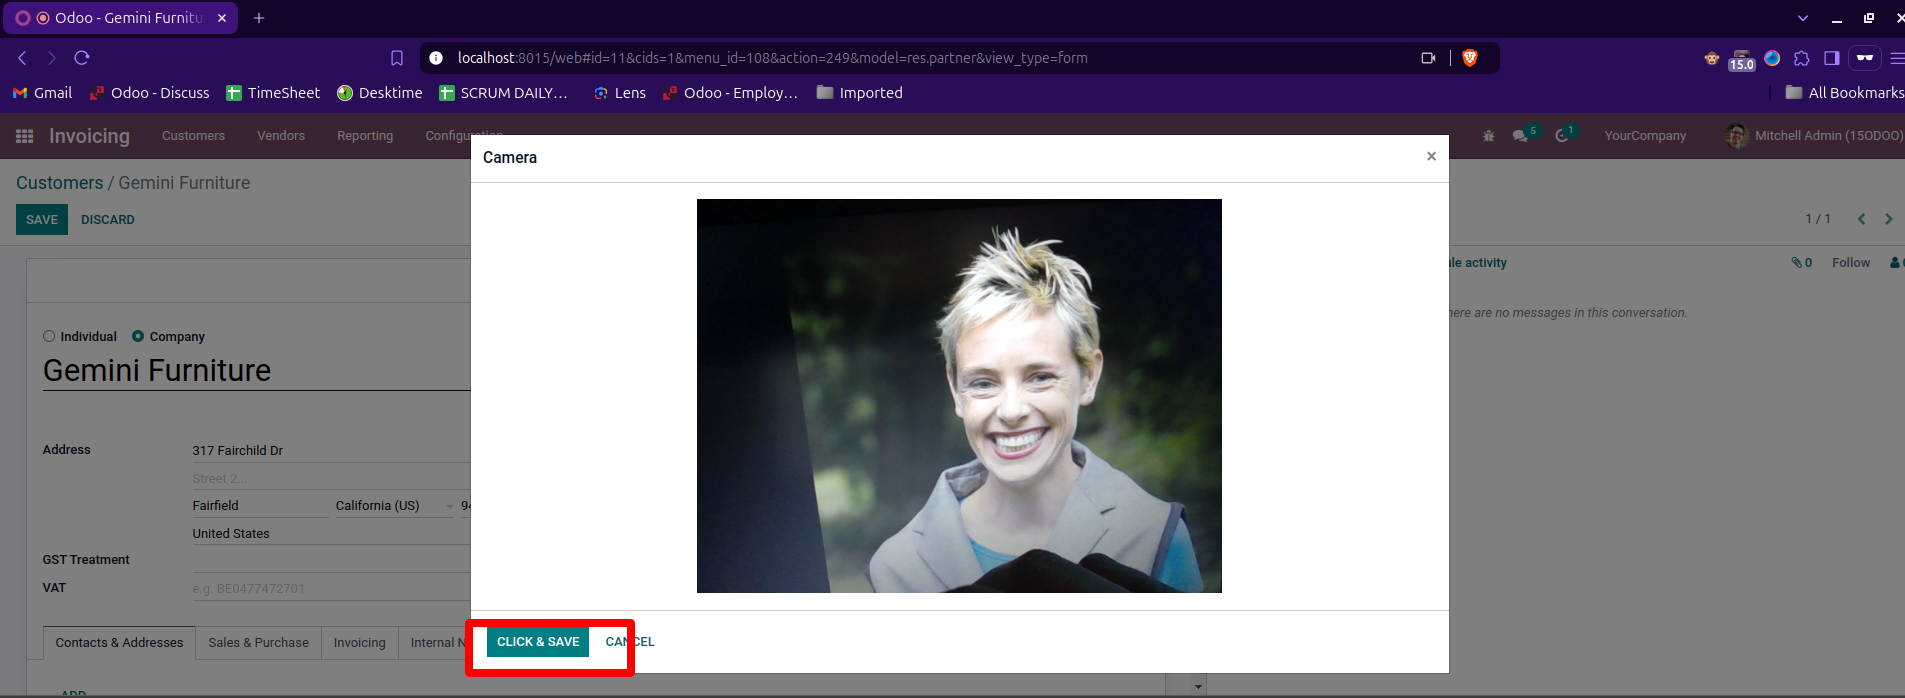Click the webcam preview image
Image resolution: width=1905 pixels, height=698 pixels.
tap(959, 396)
